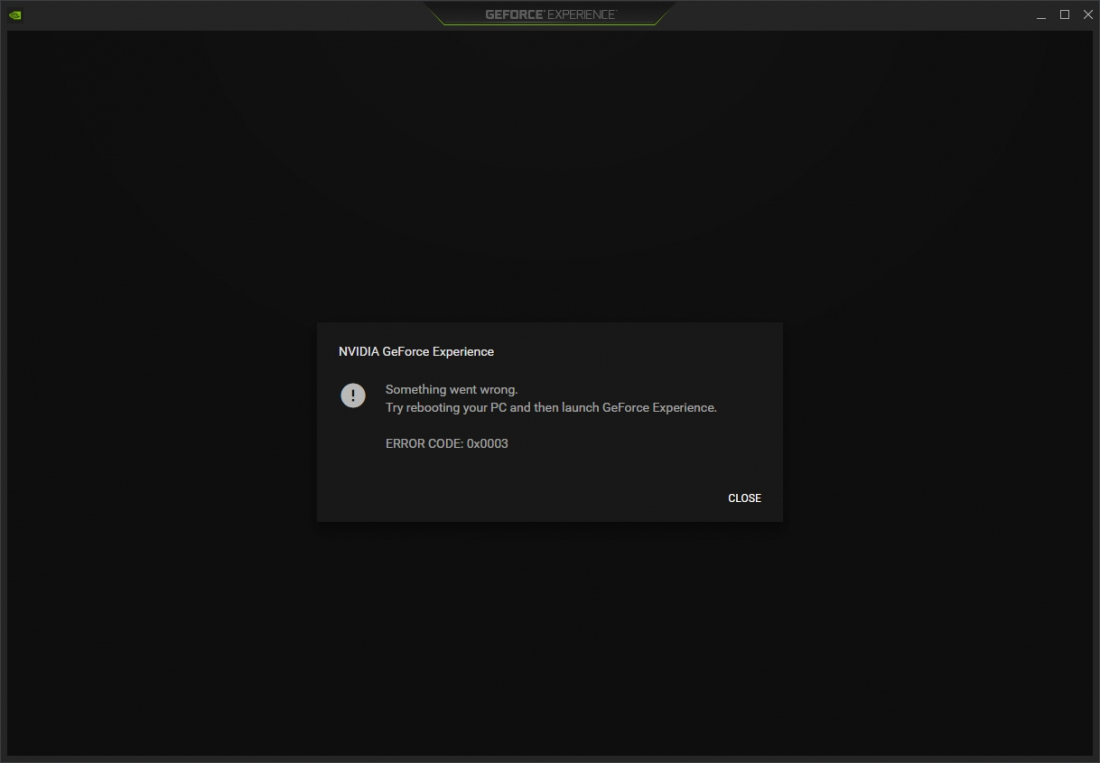1100x763 pixels.
Task: Maximize the GeForce Experience window
Action: click(1064, 15)
